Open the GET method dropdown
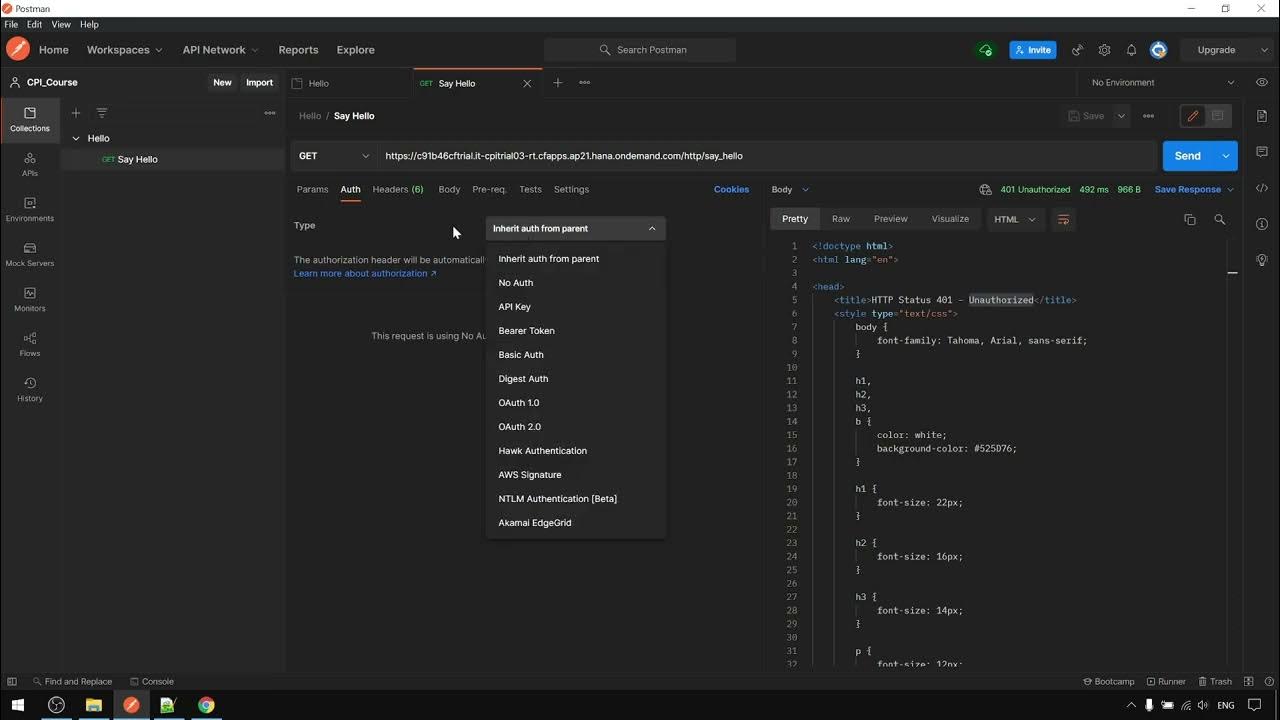 tap(334, 156)
